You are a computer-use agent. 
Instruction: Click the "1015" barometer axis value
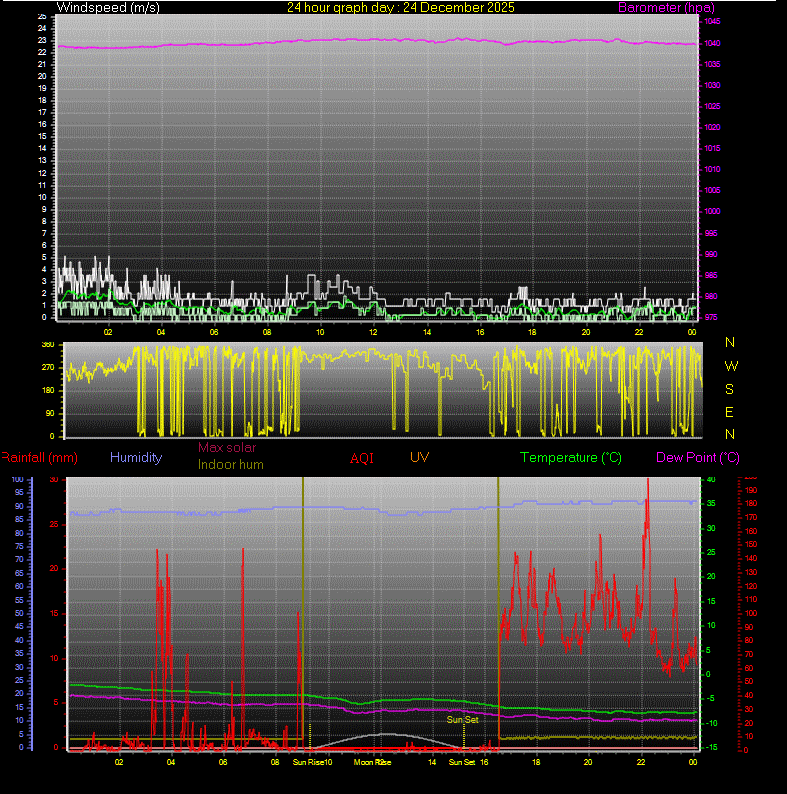coord(712,148)
